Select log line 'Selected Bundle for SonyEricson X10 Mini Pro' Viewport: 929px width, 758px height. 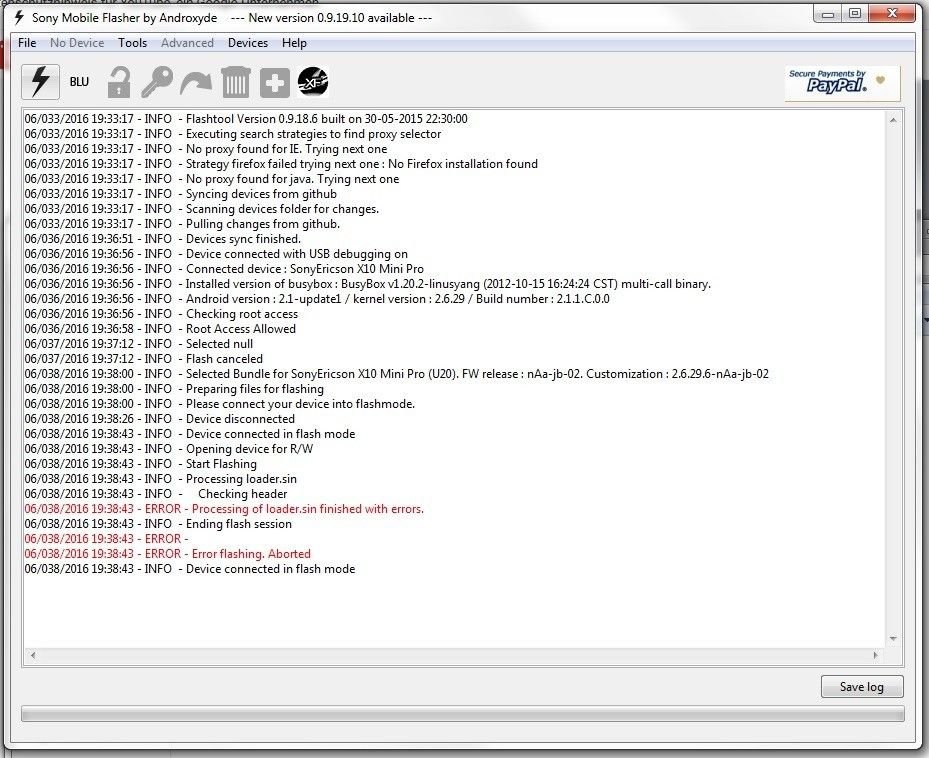click(397, 374)
